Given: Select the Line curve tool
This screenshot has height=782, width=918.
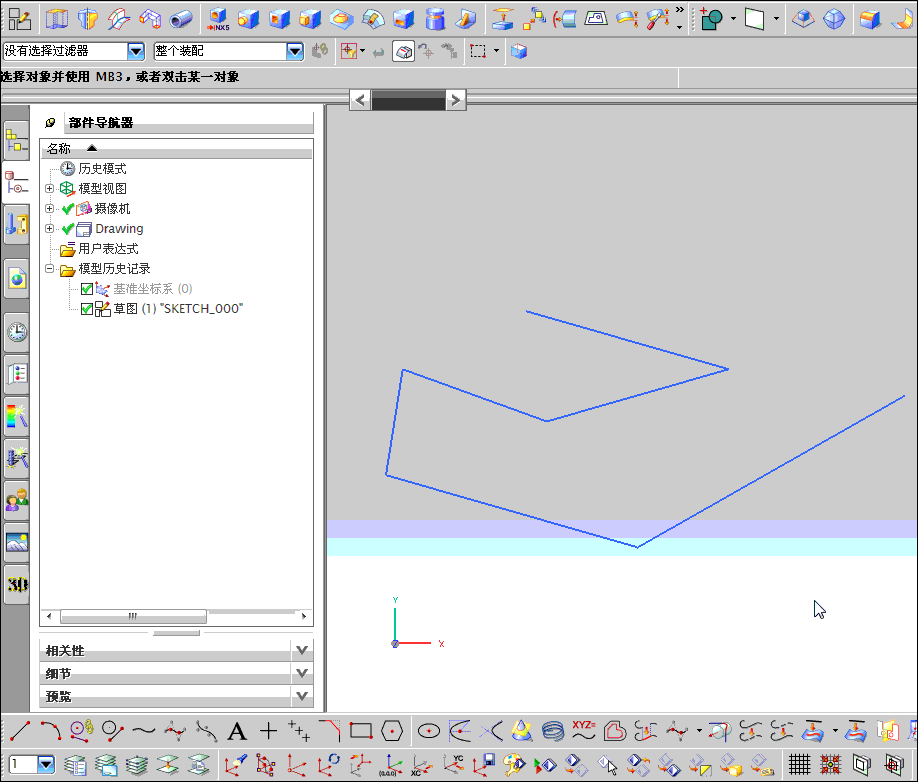Looking at the screenshot, I should coord(20,731).
